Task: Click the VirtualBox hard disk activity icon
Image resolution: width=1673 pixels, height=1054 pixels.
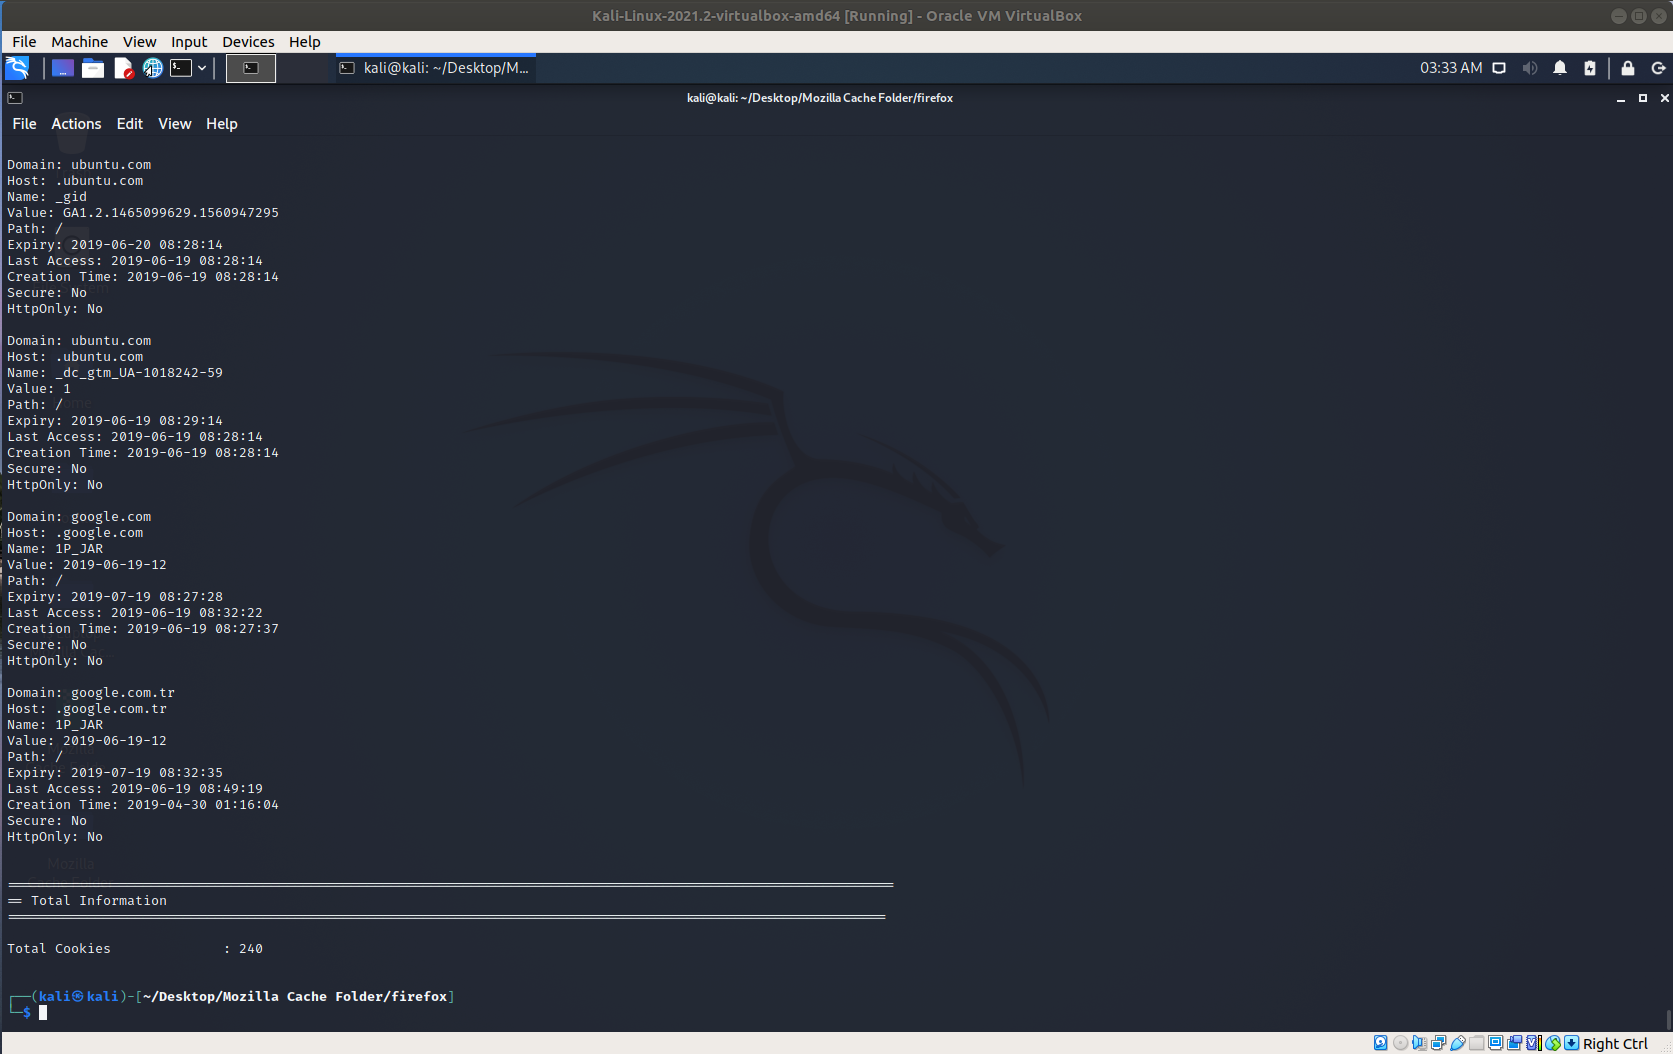Action: pyautogui.click(x=1381, y=1043)
